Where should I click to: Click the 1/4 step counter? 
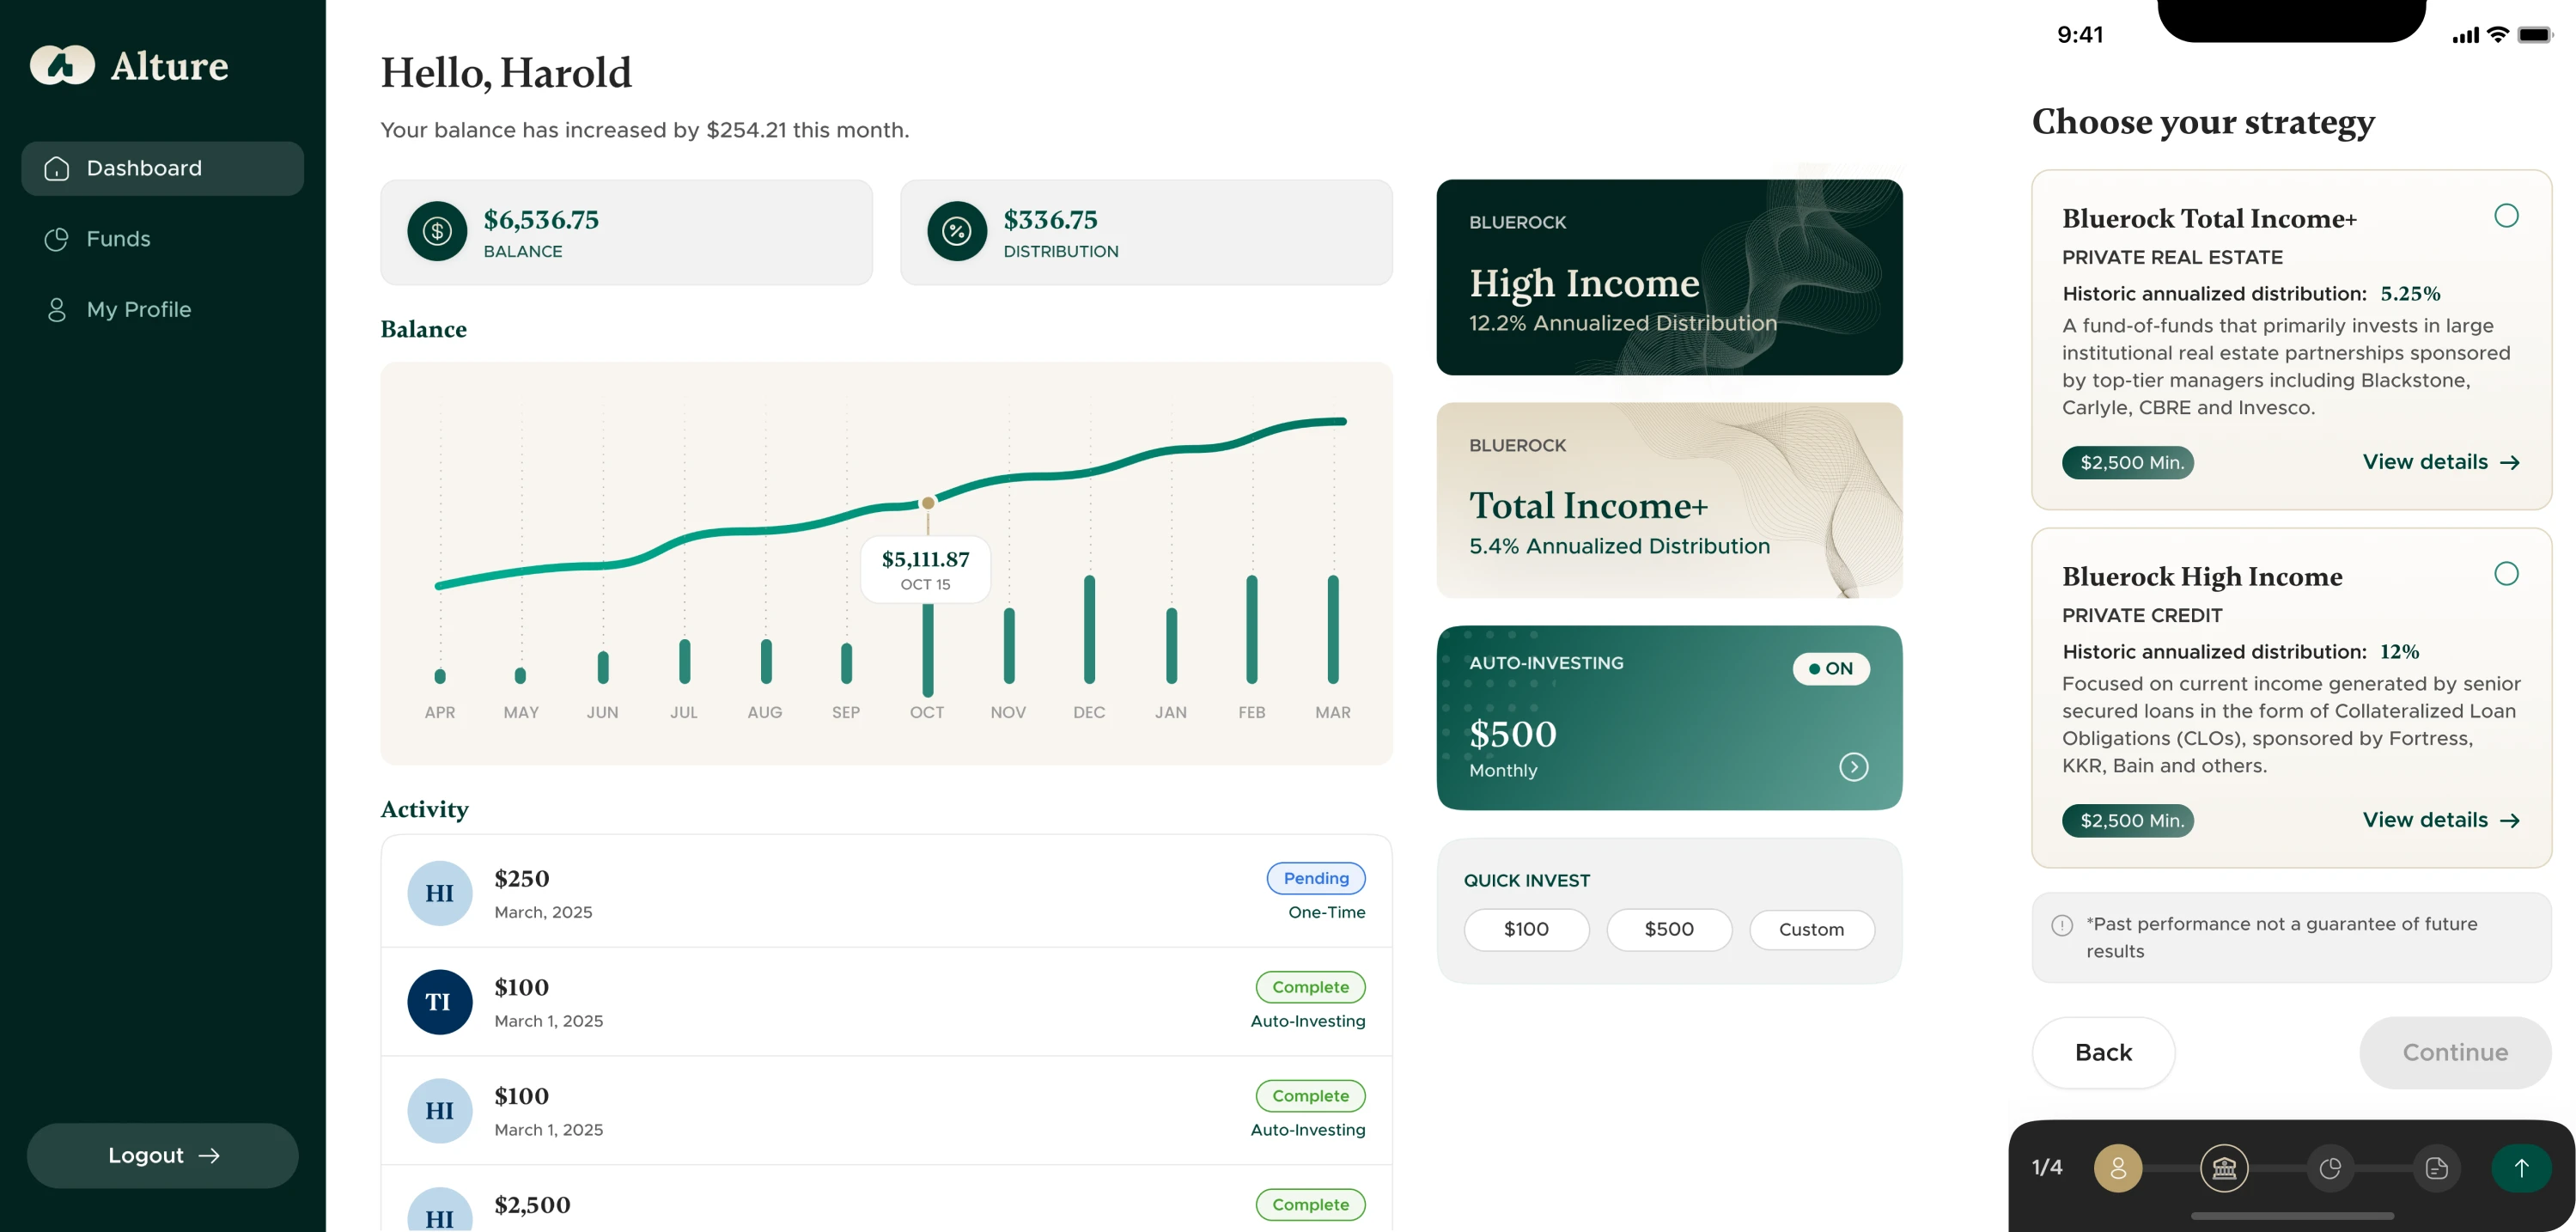2047,1168
